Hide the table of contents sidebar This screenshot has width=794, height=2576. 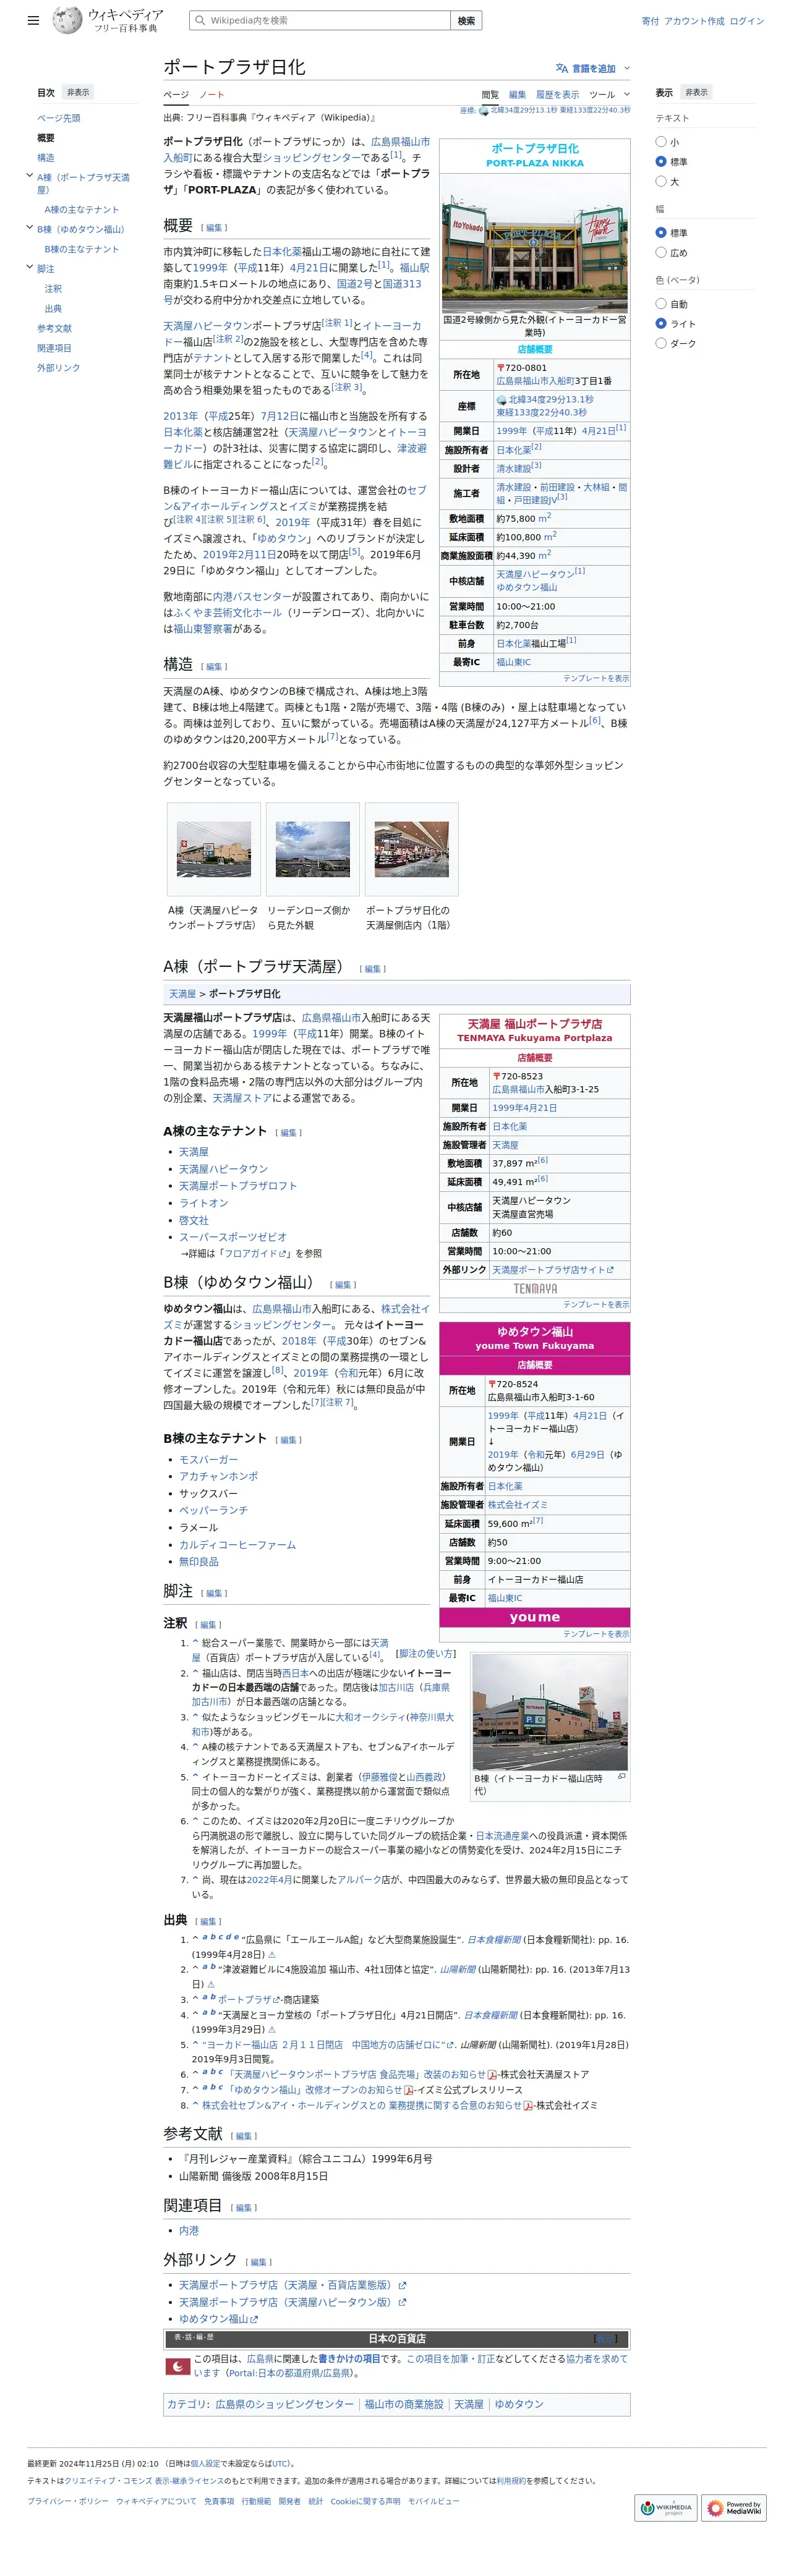[78, 92]
